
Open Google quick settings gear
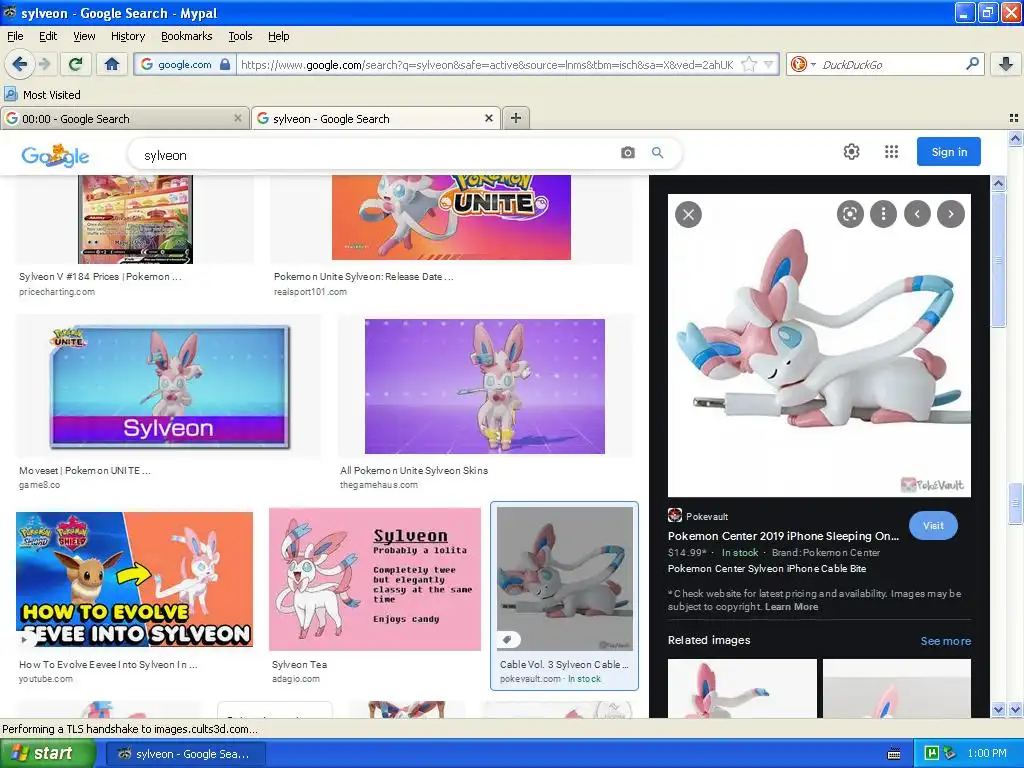pyautogui.click(x=851, y=152)
